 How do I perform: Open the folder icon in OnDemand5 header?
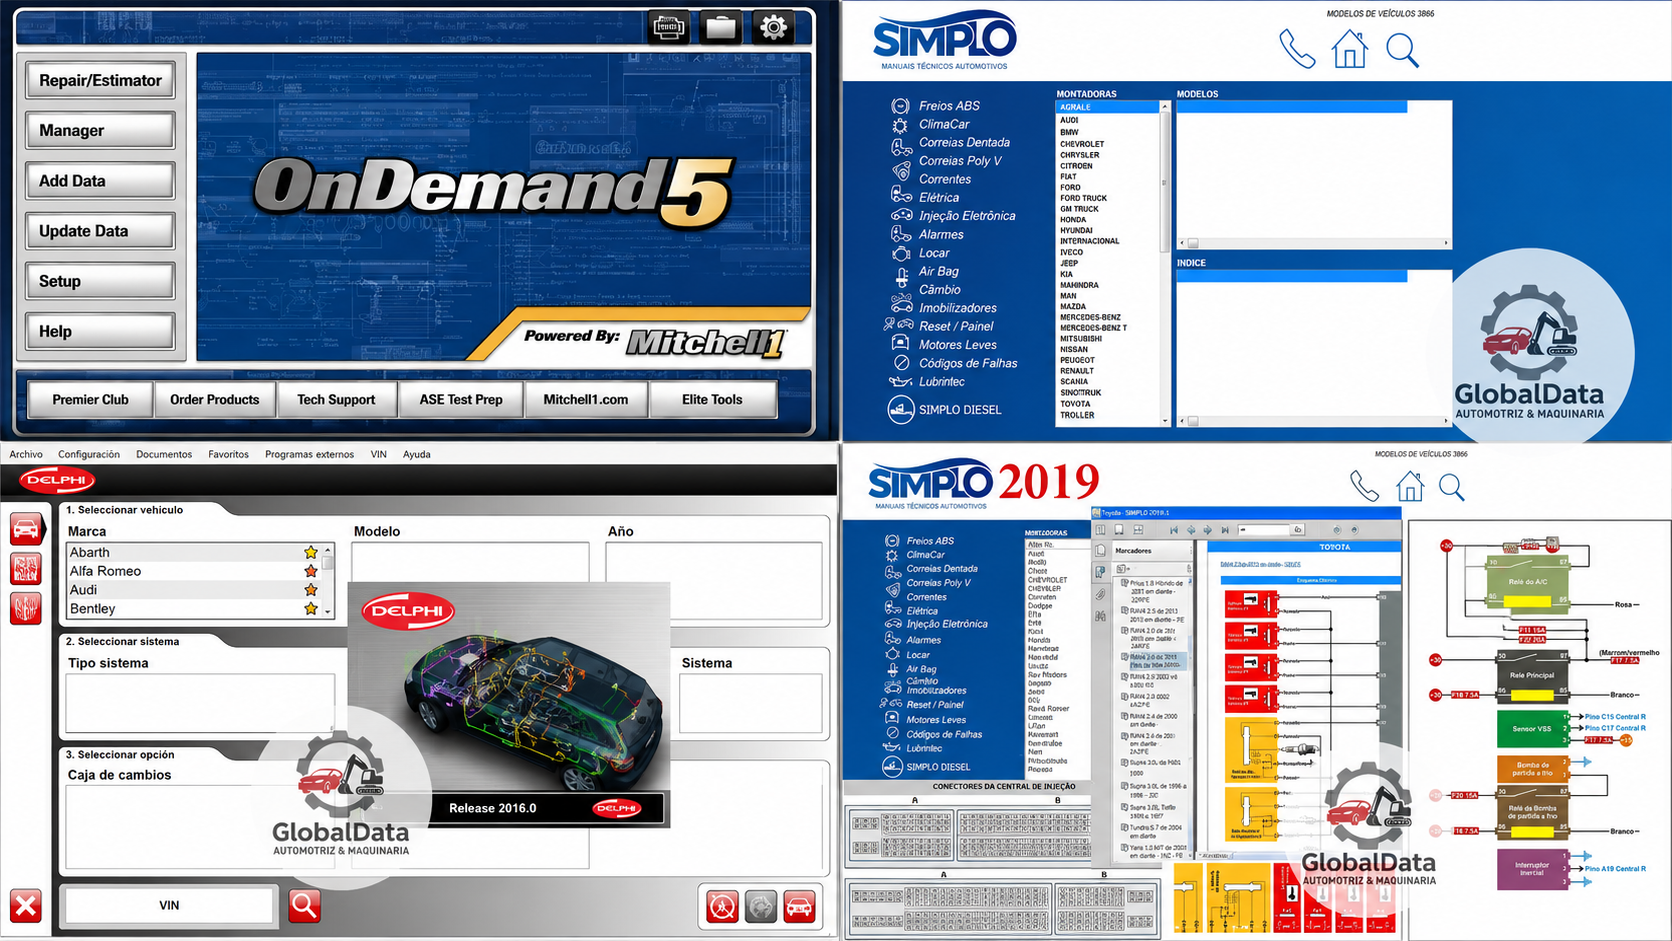pyautogui.click(x=720, y=27)
